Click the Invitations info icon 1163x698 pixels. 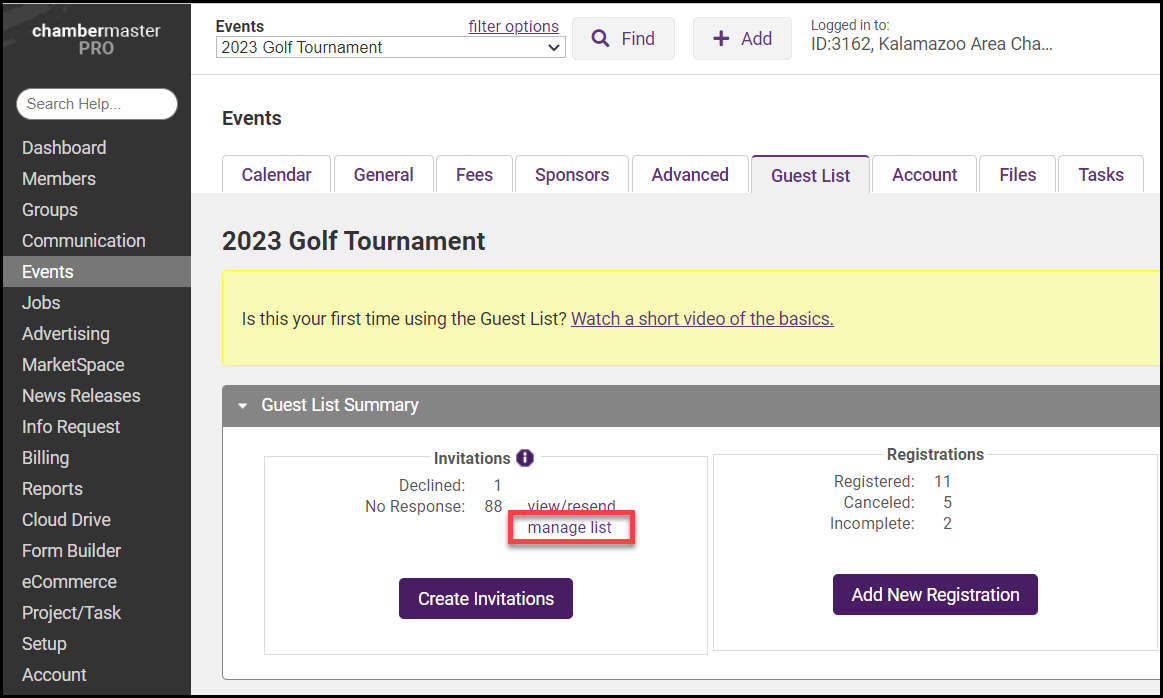coord(525,458)
